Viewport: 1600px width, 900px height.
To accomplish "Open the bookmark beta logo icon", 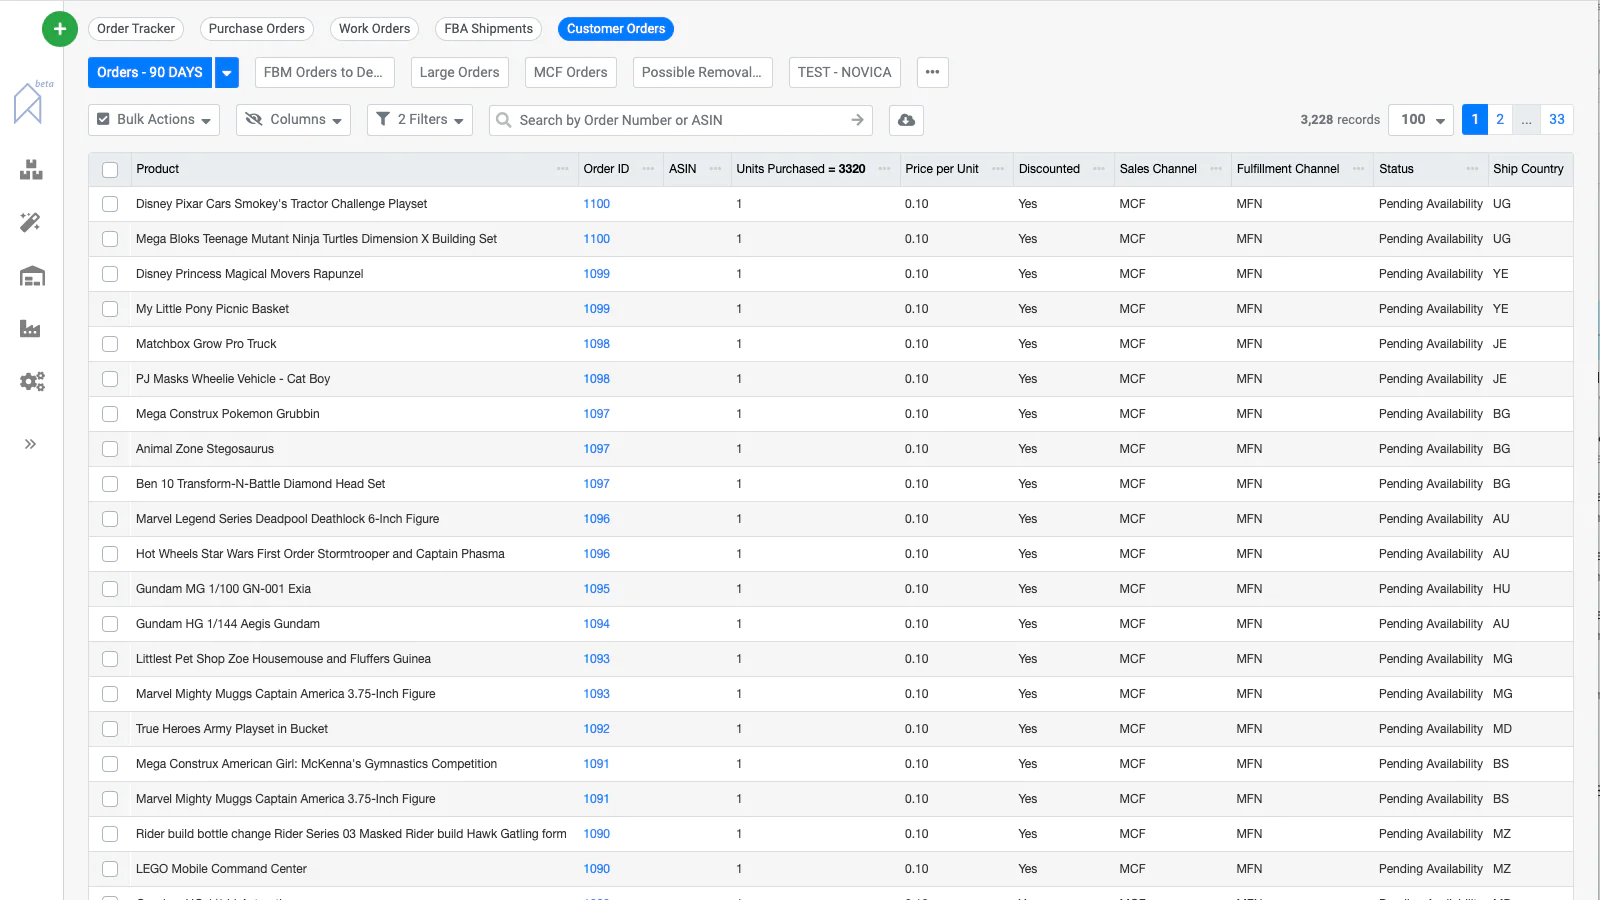I will 28,103.
